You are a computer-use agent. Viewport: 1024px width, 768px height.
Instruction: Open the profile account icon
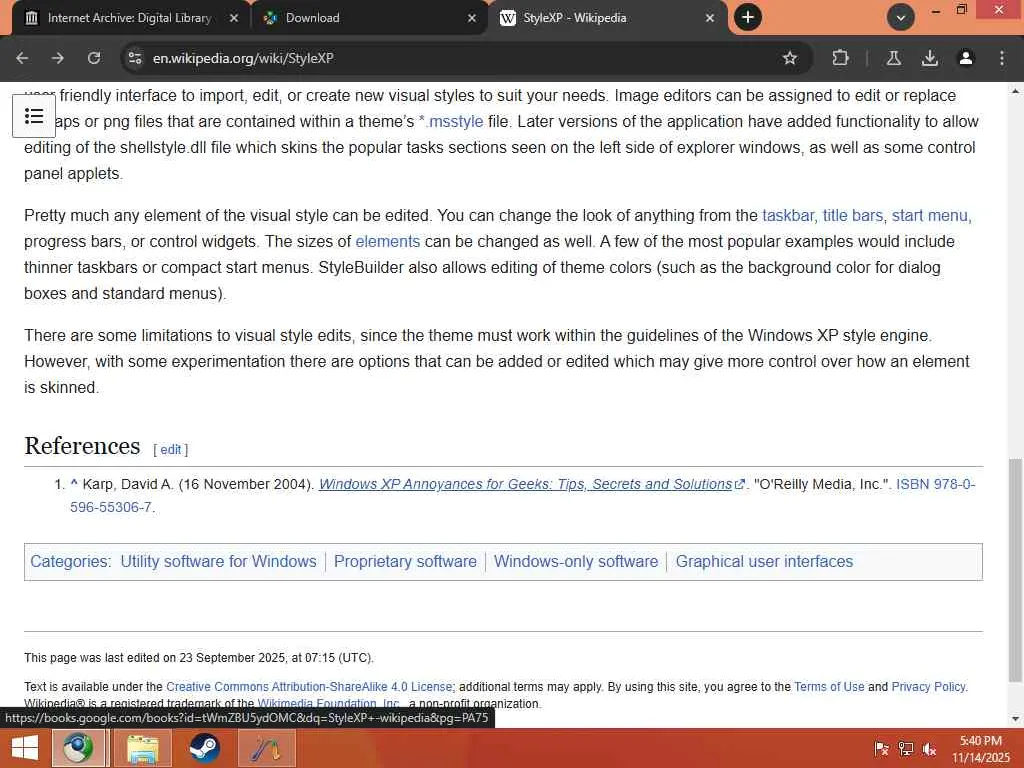pyautogui.click(x=965, y=58)
